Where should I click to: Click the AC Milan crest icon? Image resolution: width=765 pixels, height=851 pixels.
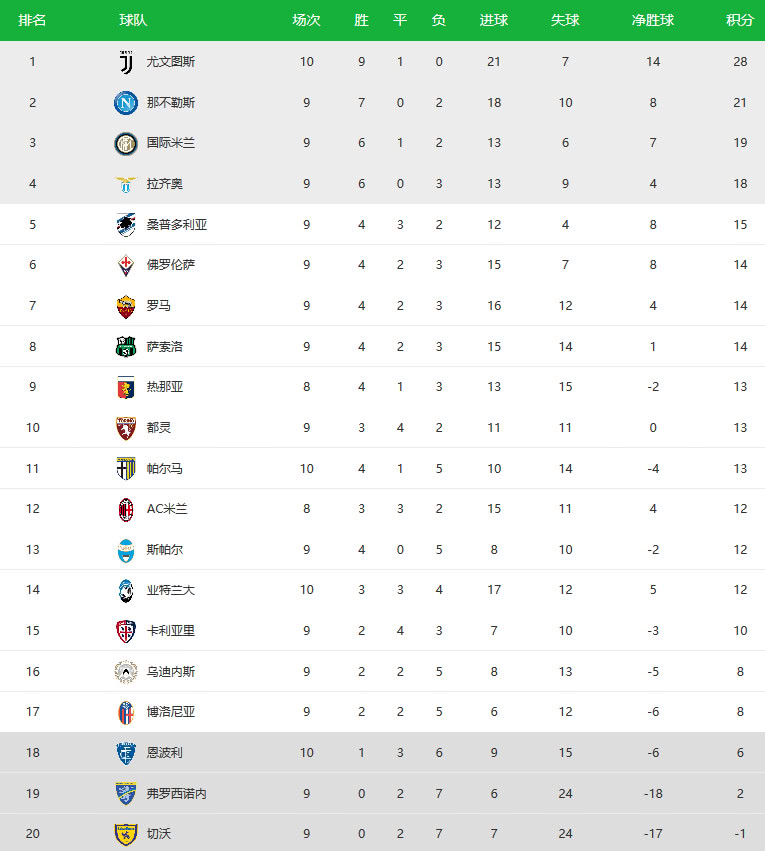pos(125,509)
